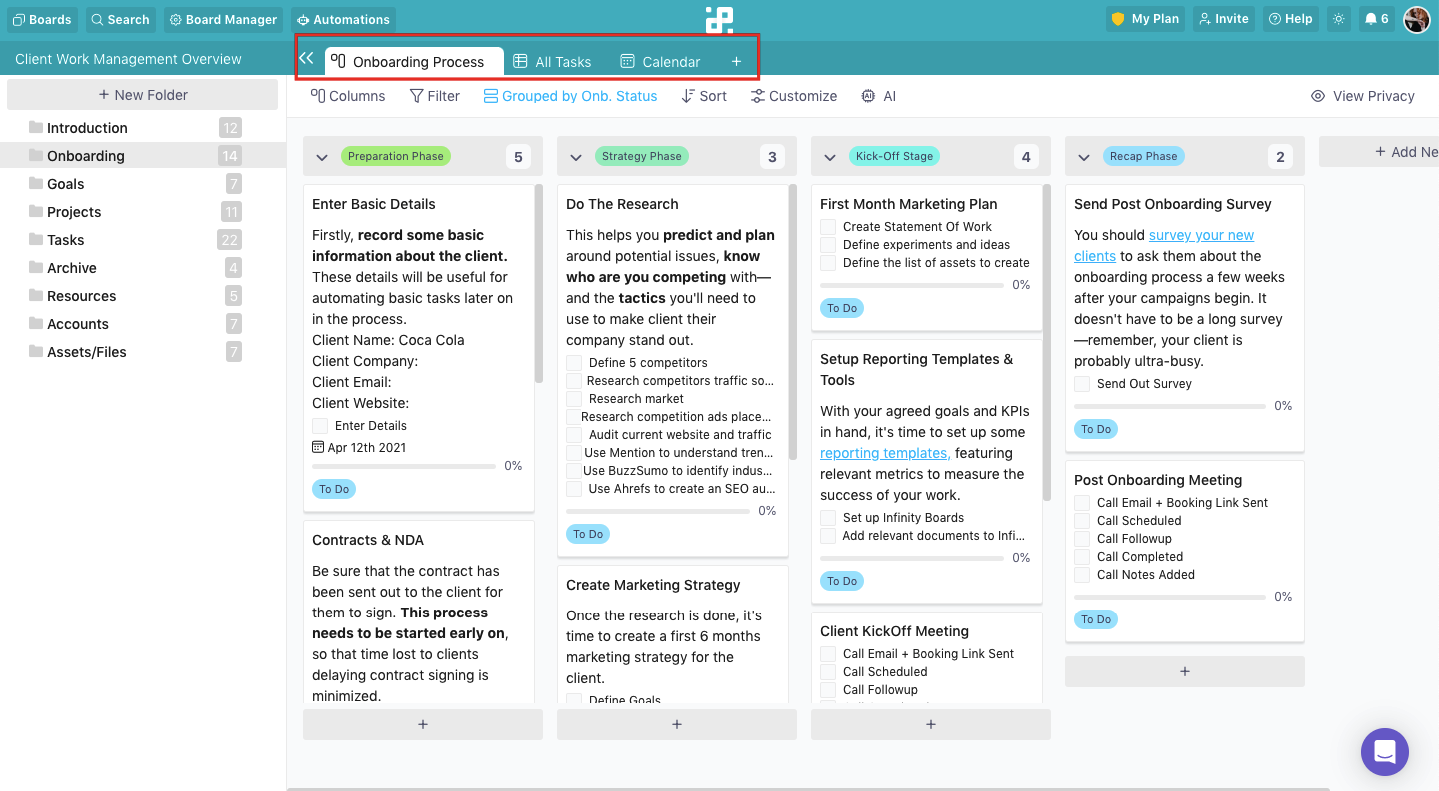Collapse the Recap Phase column
This screenshot has height=791, width=1439.
pos(1084,157)
